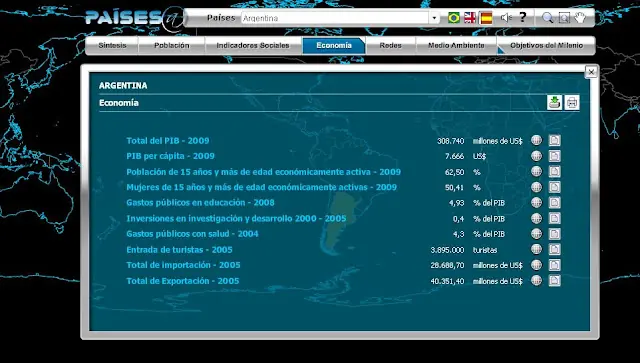The width and height of the screenshot is (640, 363).
Task: Open the Medio Ambiente tab
Action: (456, 45)
